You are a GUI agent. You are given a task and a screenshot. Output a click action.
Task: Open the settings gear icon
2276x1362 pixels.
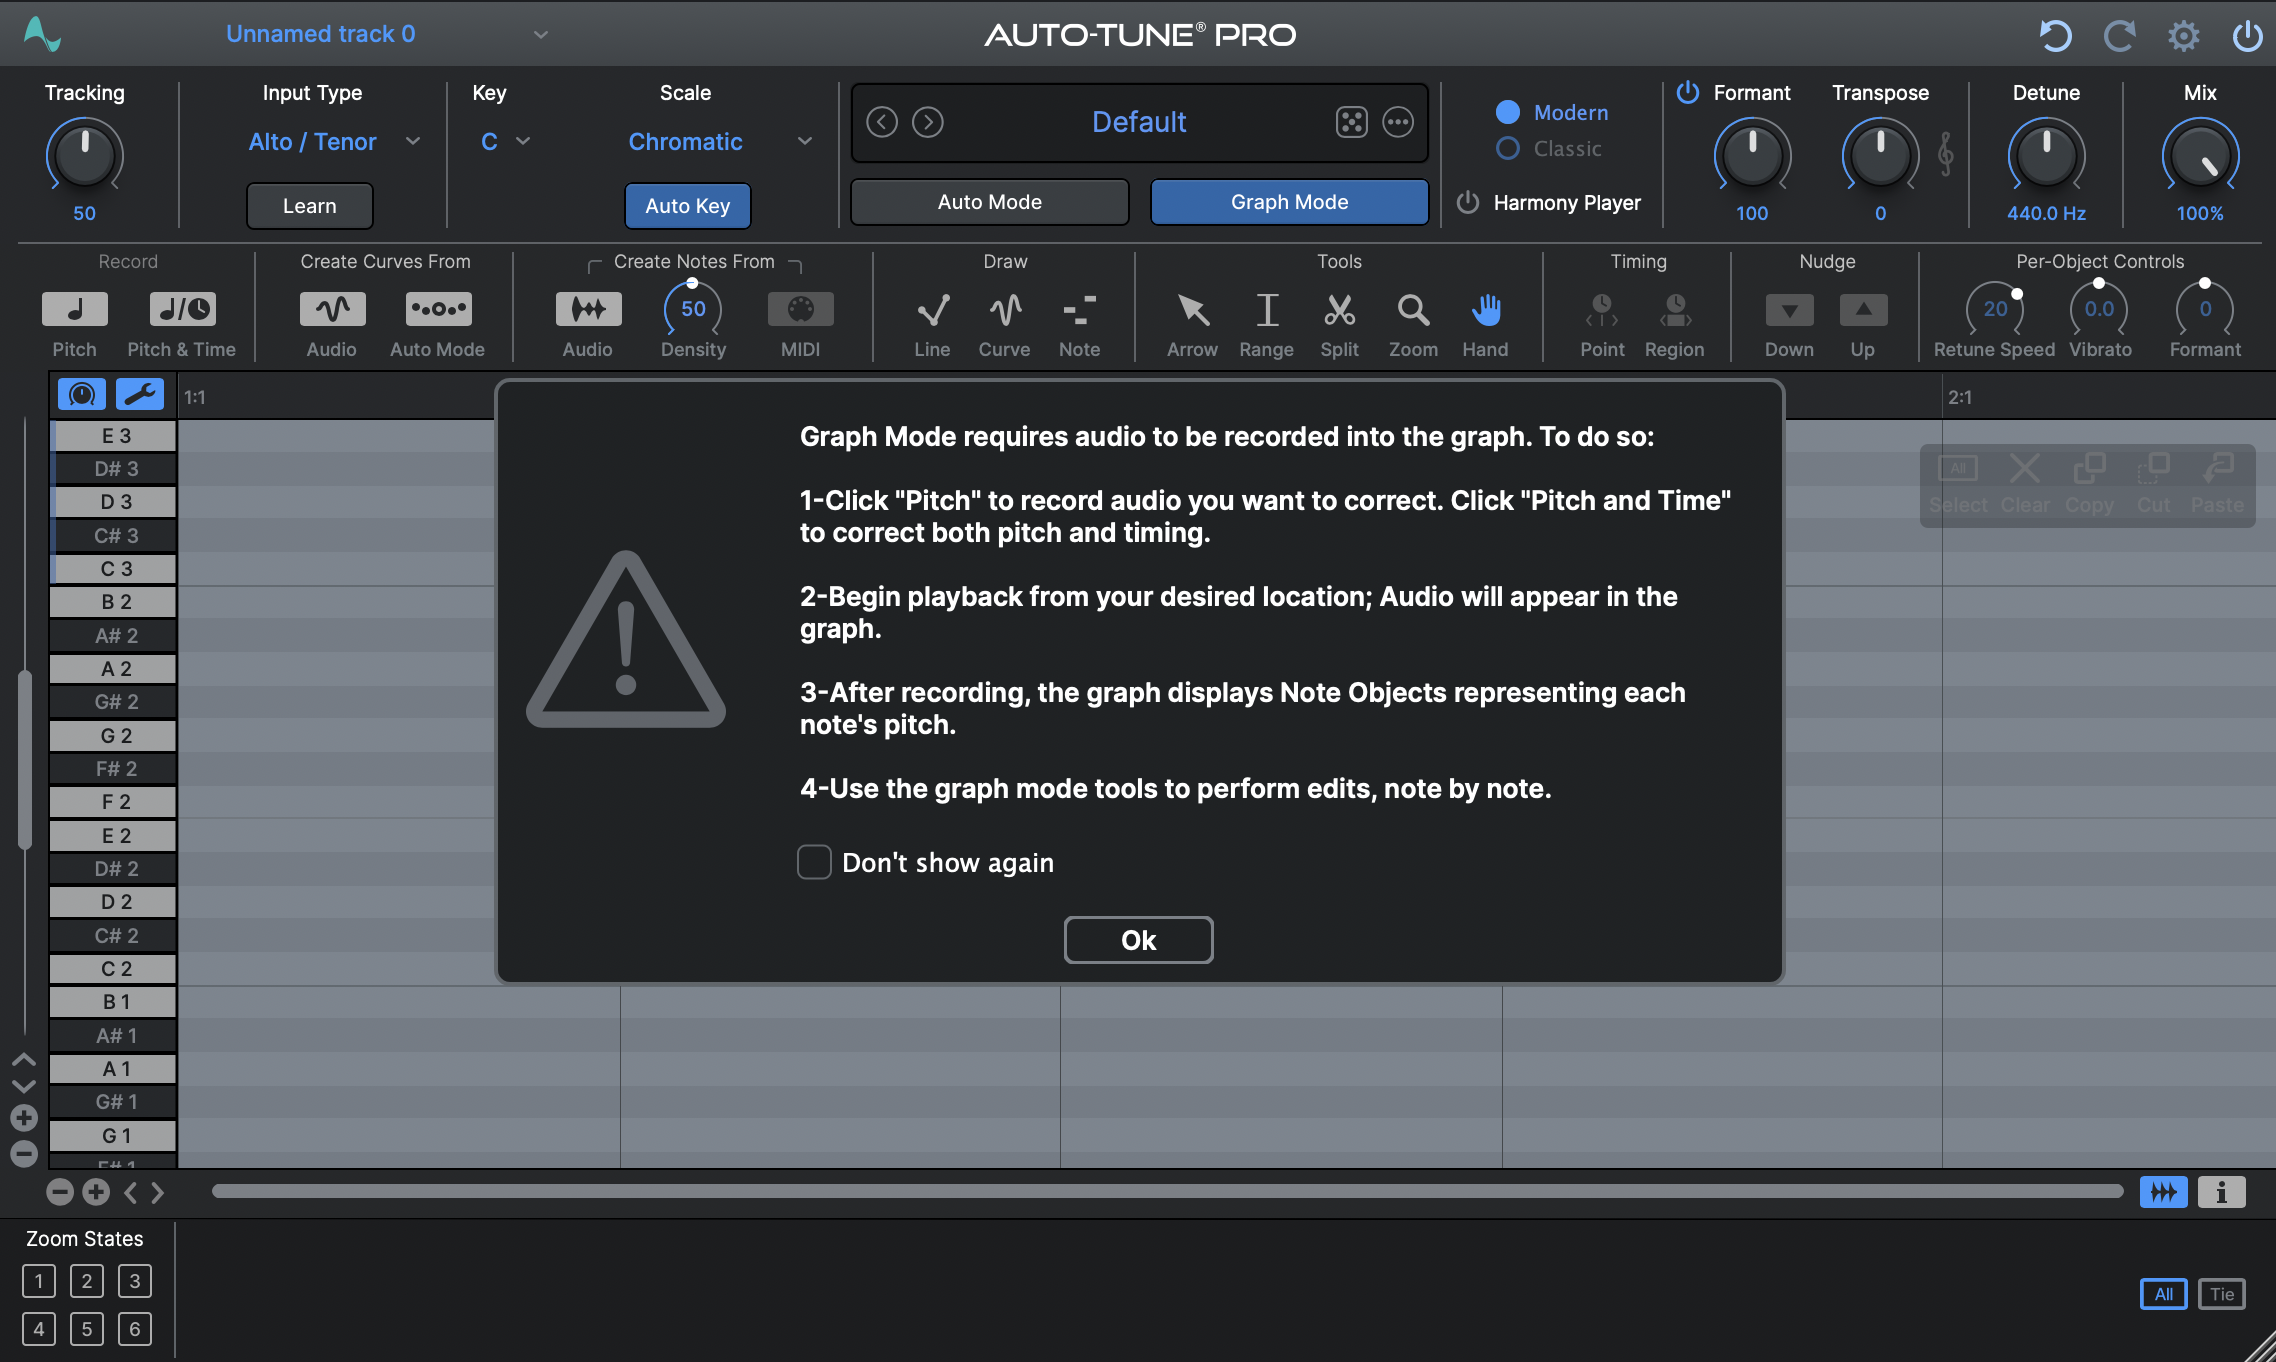coord(2183,36)
